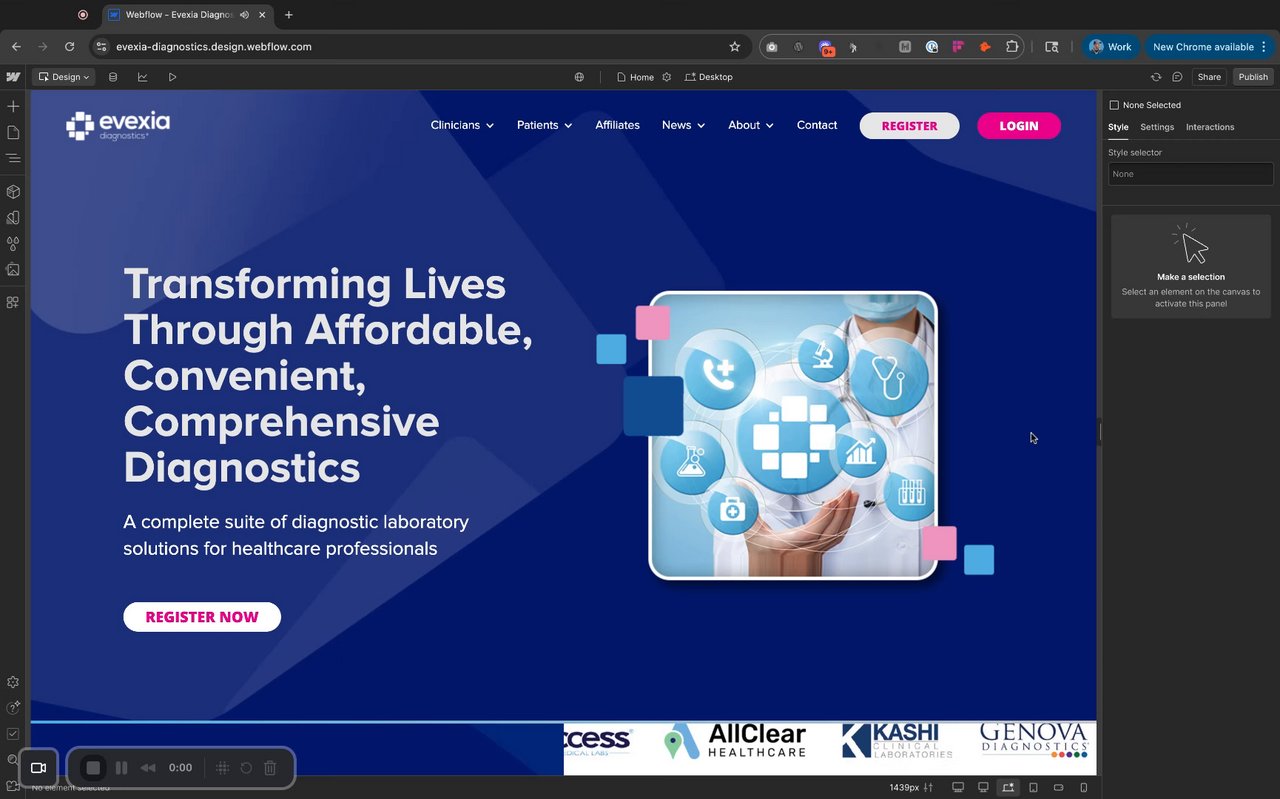Open the comments icon near Share
Screen dimensions: 1280x799
(x=1177, y=77)
